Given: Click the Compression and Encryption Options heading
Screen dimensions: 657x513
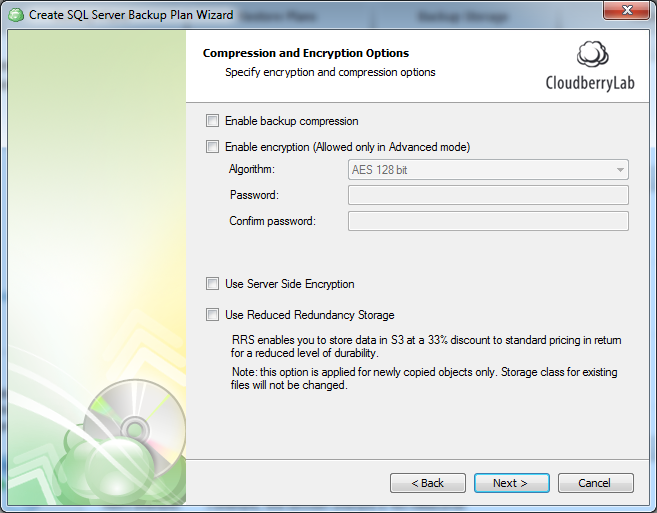Looking at the screenshot, I should click(306, 53).
